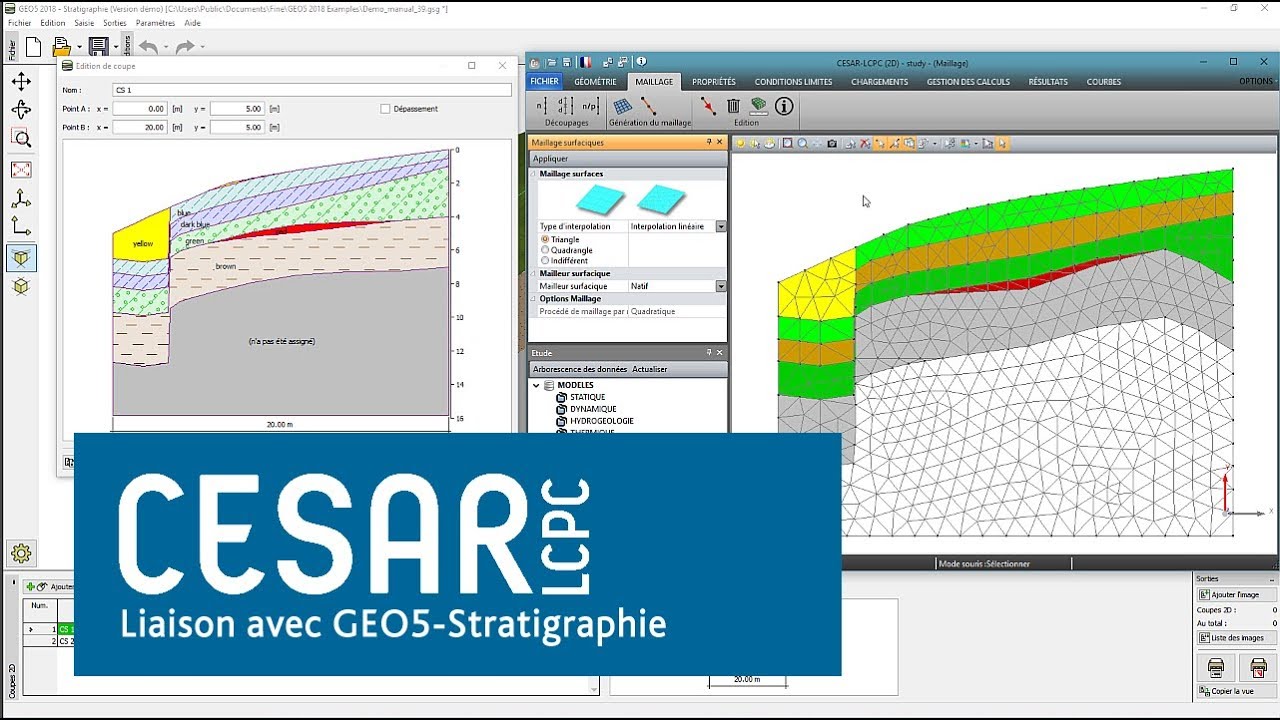Switch to the CHARGEMENTS tab
1280x720 pixels.
point(880,82)
